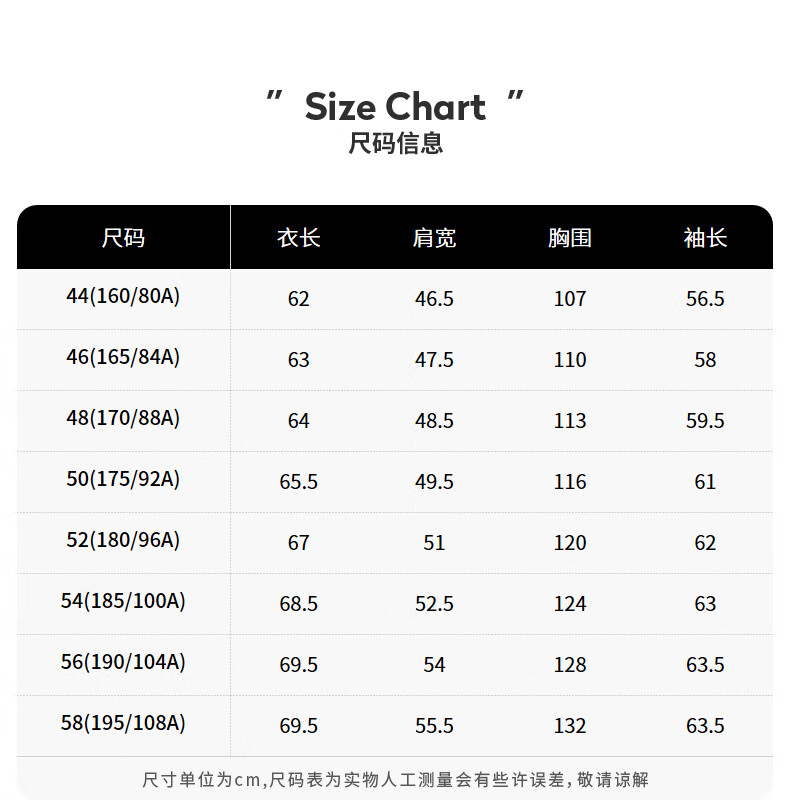The width and height of the screenshot is (790, 800).
Task: Click the 肩宽 column header
Action: tap(434, 238)
